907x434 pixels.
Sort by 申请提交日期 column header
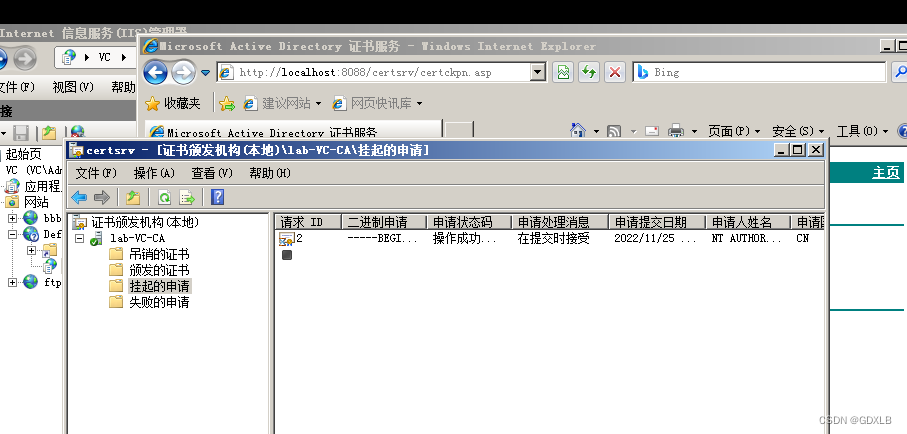[x=657, y=222]
